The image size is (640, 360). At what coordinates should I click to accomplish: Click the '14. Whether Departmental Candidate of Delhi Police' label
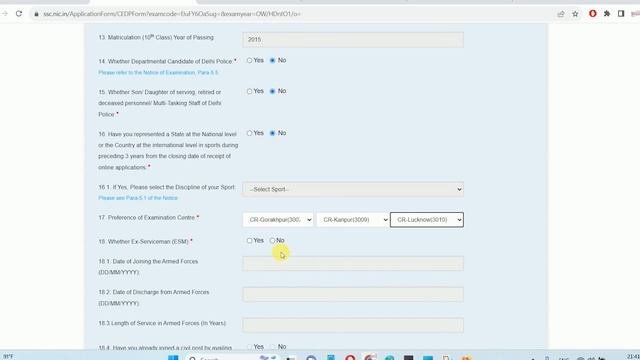(167, 61)
